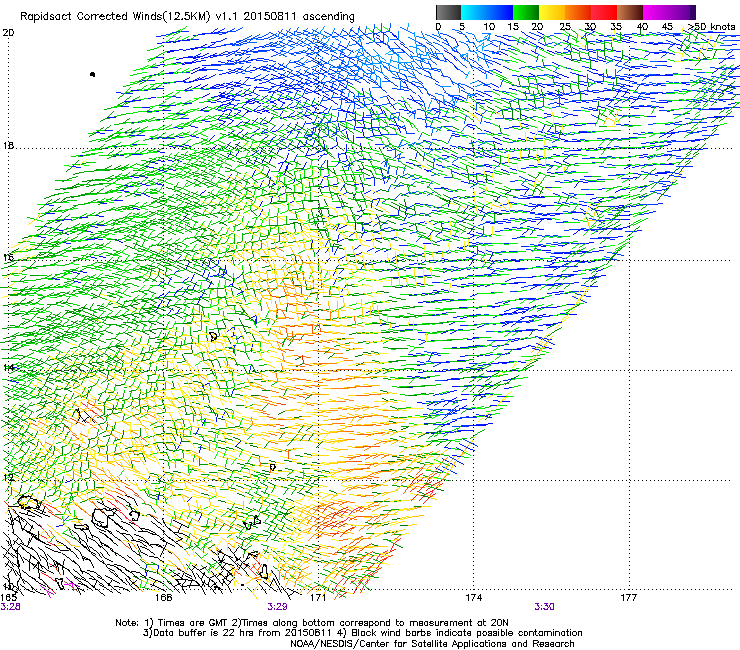
Task: Click the latitude label '20'
Action: point(8,33)
